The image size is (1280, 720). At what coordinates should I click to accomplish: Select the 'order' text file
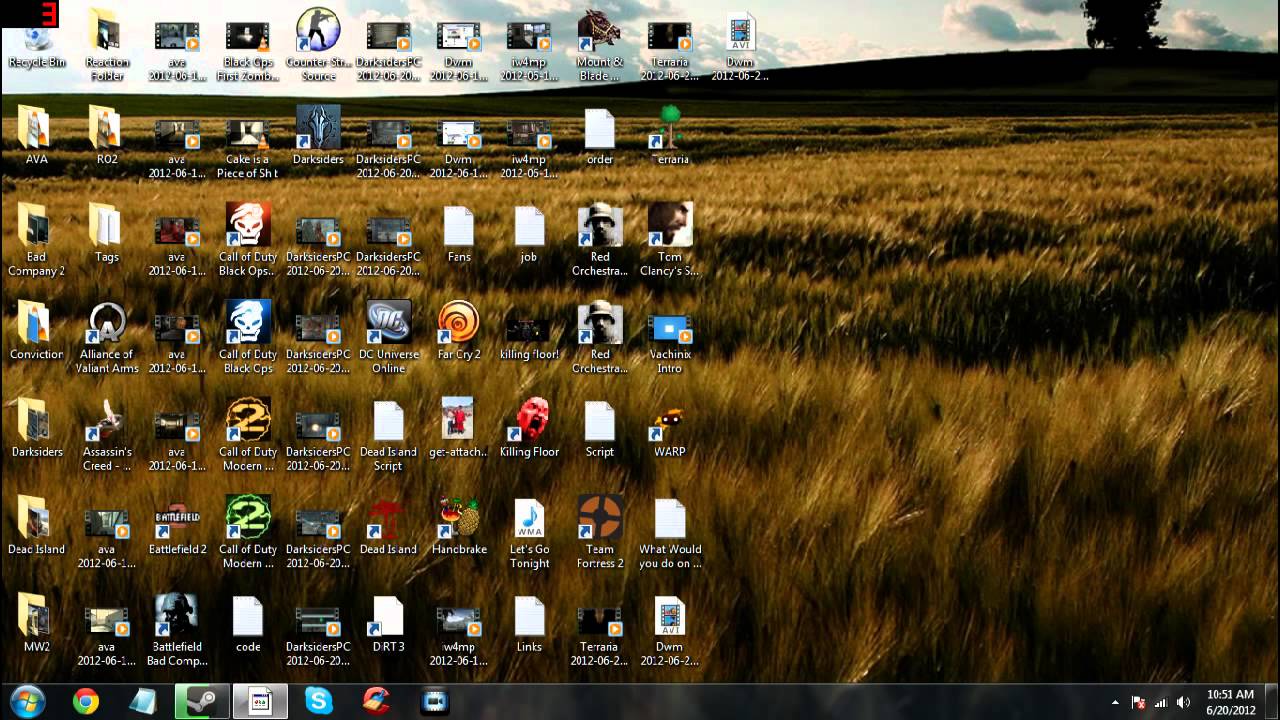(600, 136)
